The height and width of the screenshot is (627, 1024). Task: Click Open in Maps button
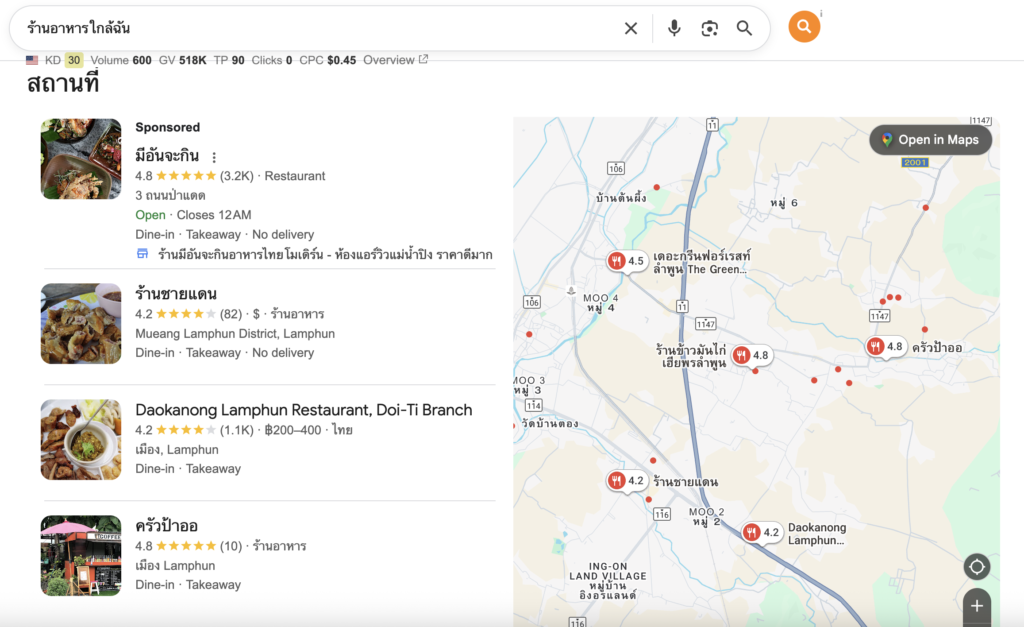(930, 140)
